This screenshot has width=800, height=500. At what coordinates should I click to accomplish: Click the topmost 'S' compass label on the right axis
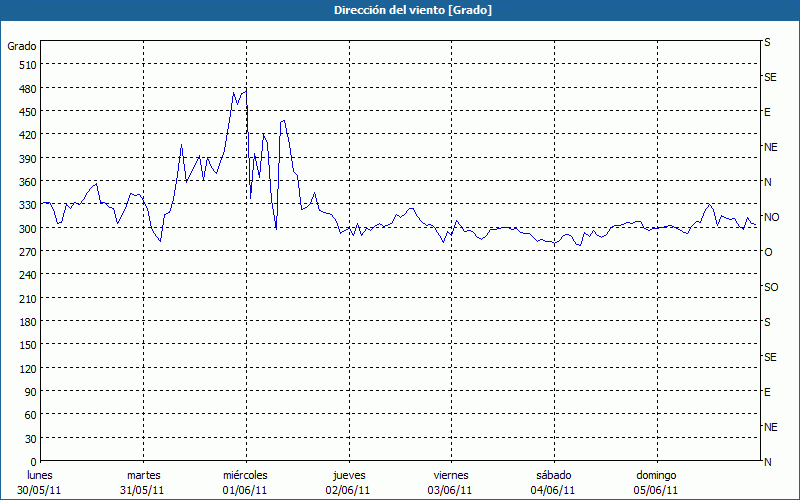coord(767,43)
